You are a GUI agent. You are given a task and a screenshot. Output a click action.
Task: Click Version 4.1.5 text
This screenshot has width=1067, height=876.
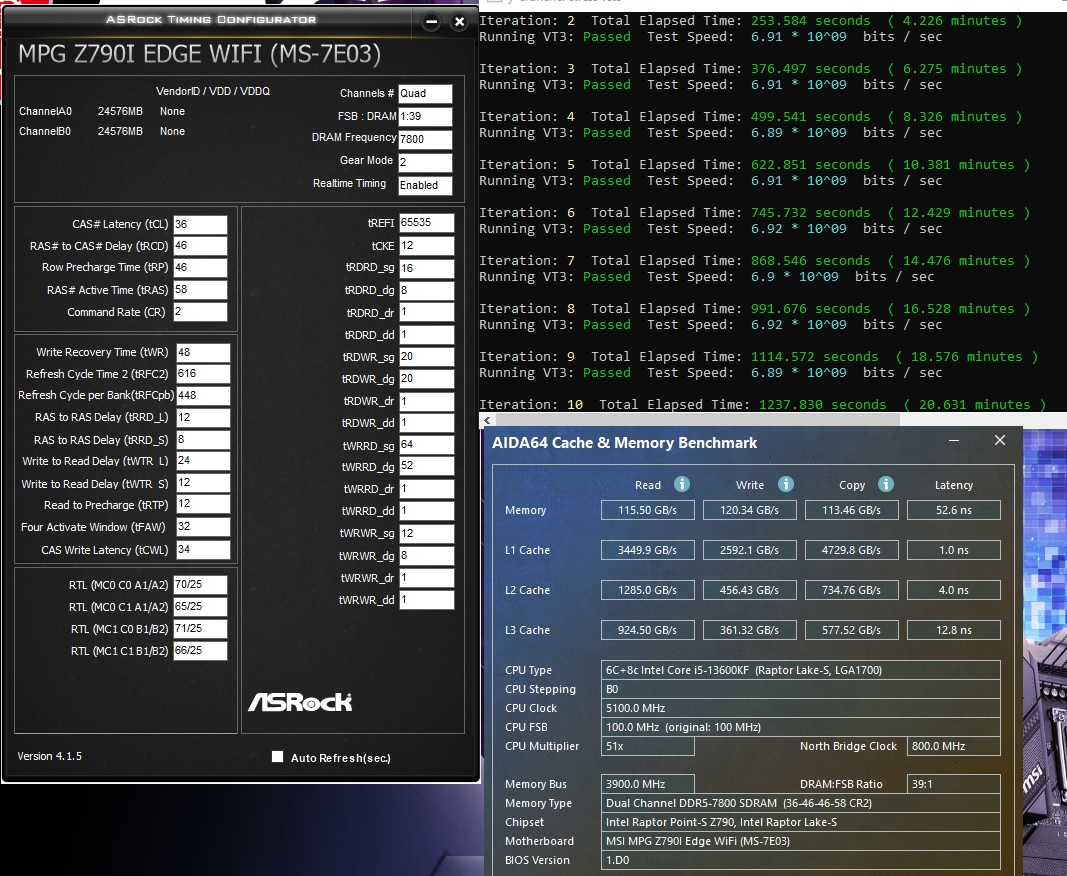(x=50, y=756)
